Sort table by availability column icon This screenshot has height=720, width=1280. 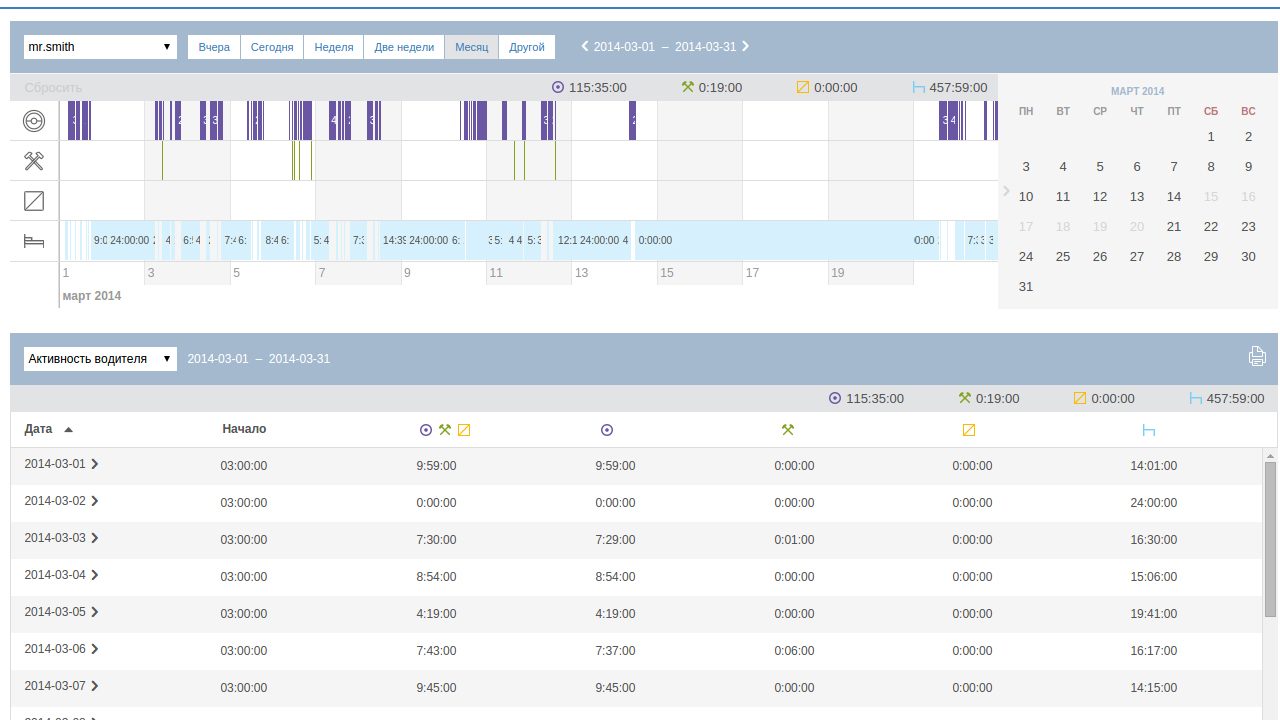coord(968,430)
